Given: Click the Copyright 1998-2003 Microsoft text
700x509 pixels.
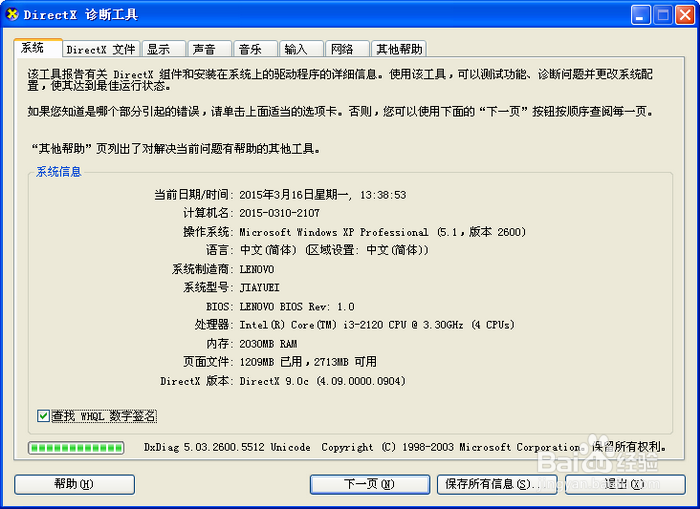Looking at the screenshot, I should pos(494,447).
